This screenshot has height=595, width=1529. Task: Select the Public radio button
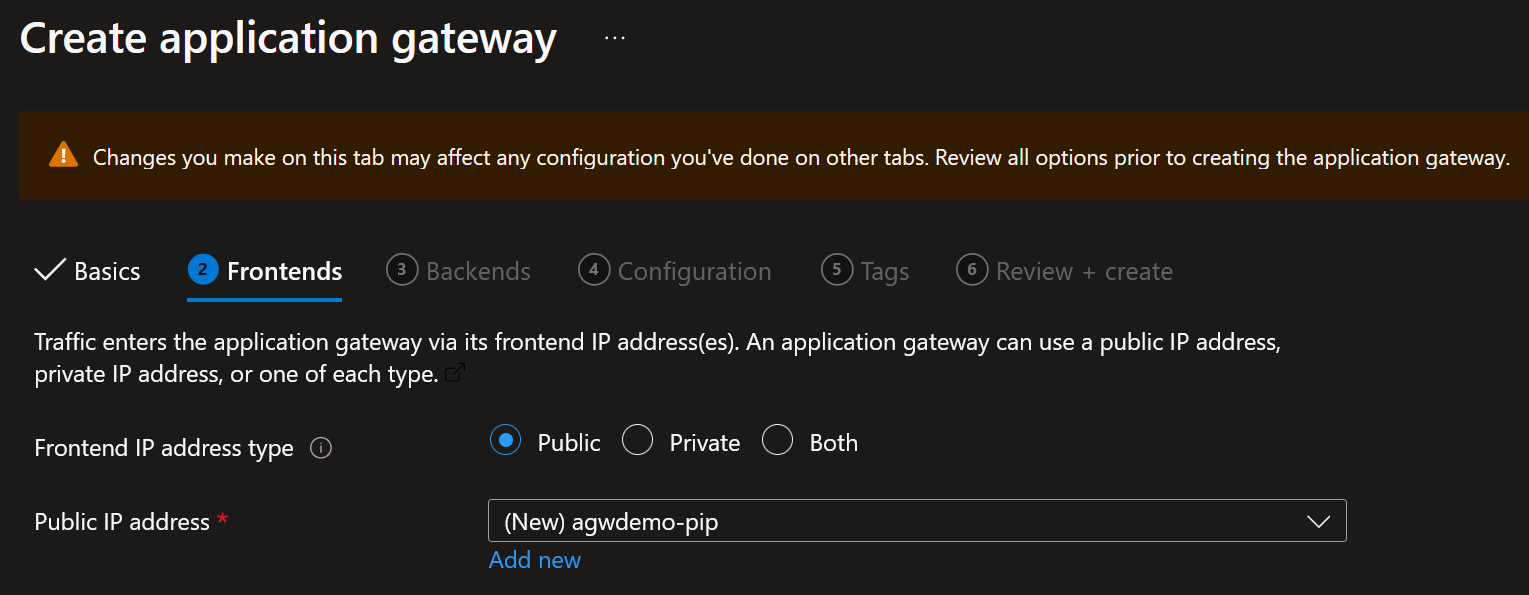point(505,441)
